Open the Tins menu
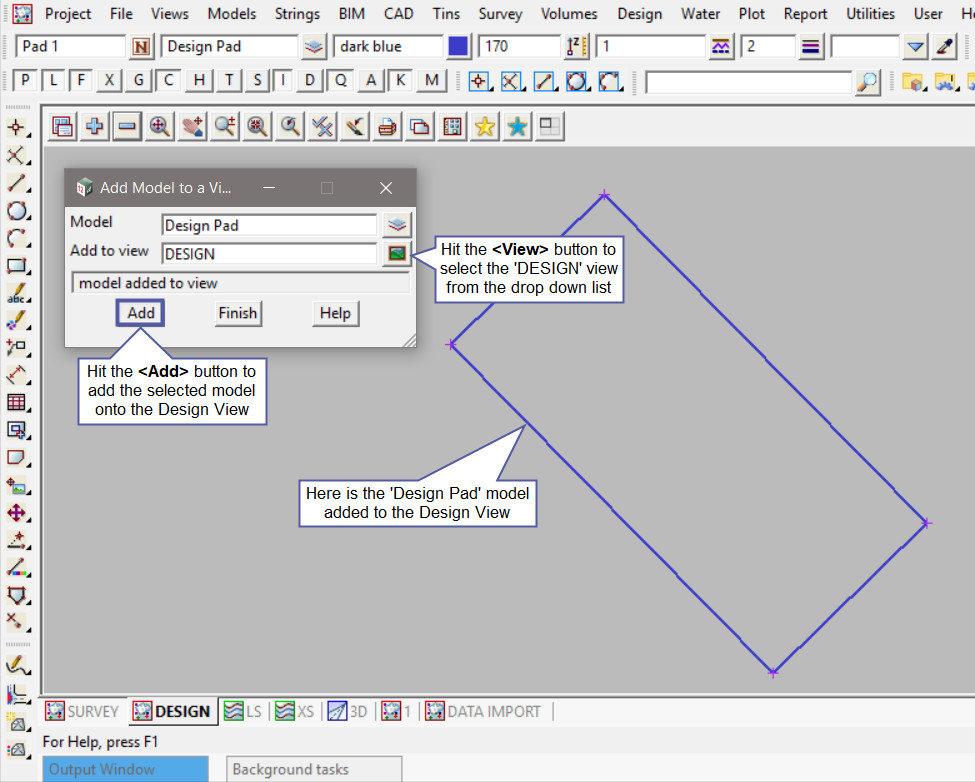Image resolution: width=975 pixels, height=782 pixels. click(x=446, y=14)
